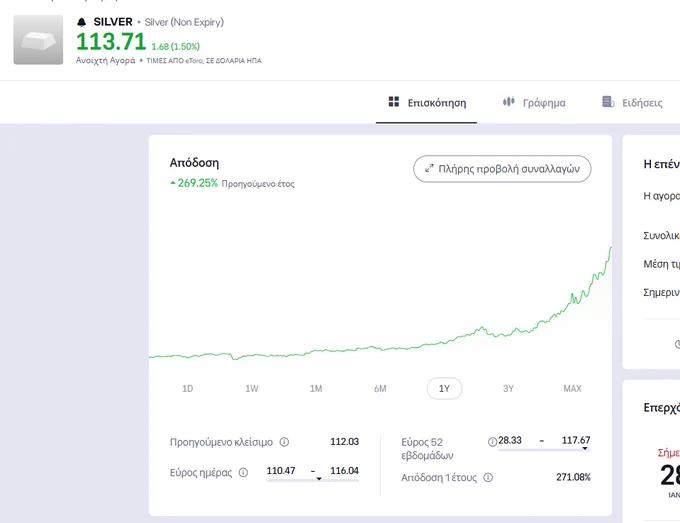Screen dimensions: 680x523
Task: Click the Ανοιχτή Αγορά market status
Action: [105, 60]
